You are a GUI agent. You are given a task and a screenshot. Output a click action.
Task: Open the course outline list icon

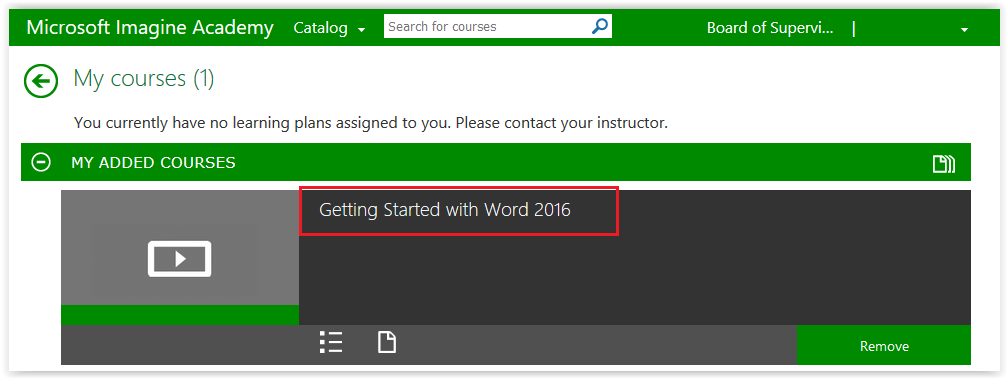(x=331, y=342)
